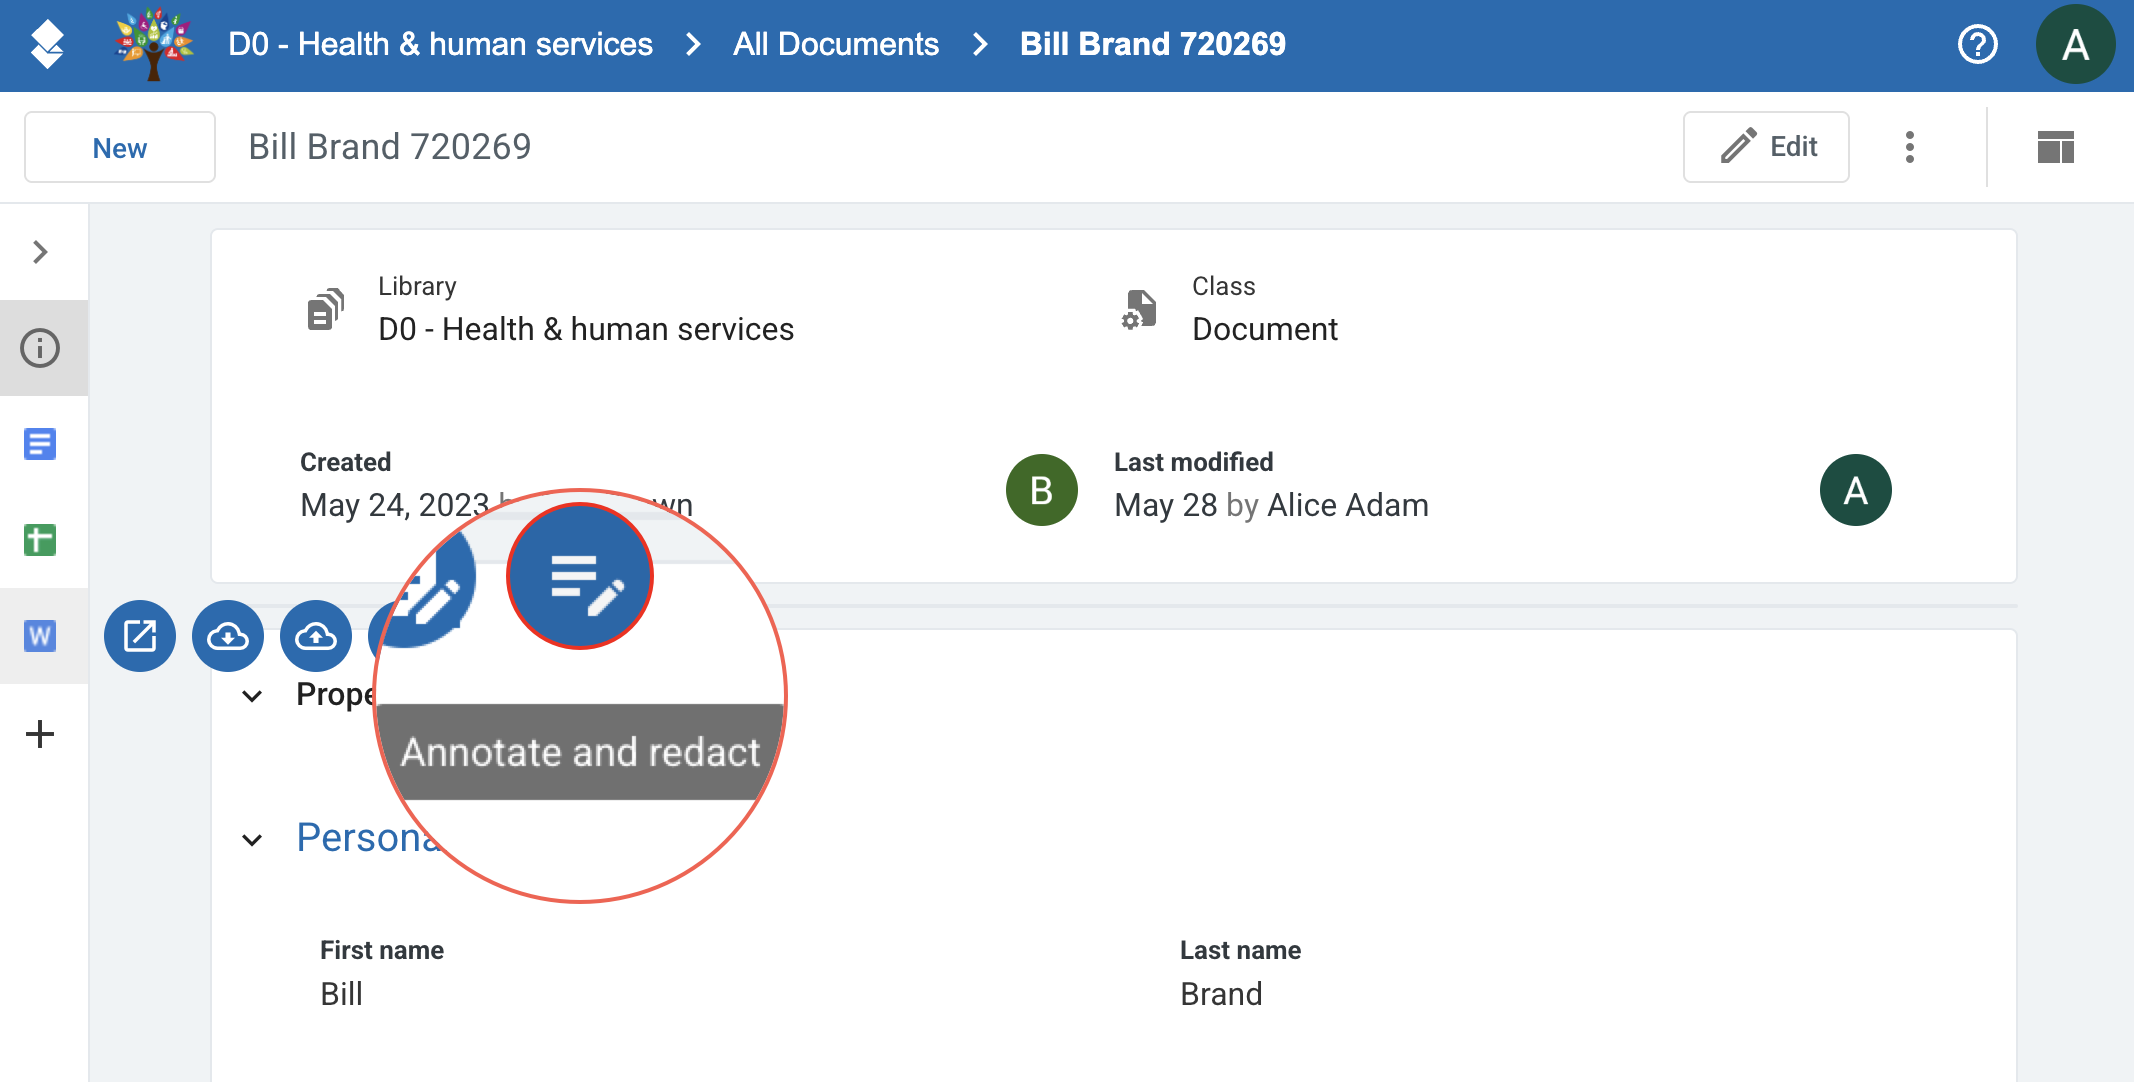This screenshot has width=2134, height=1082.
Task: Click Alice Adam's A avatar in details
Action: click(x=1856, y=490)
